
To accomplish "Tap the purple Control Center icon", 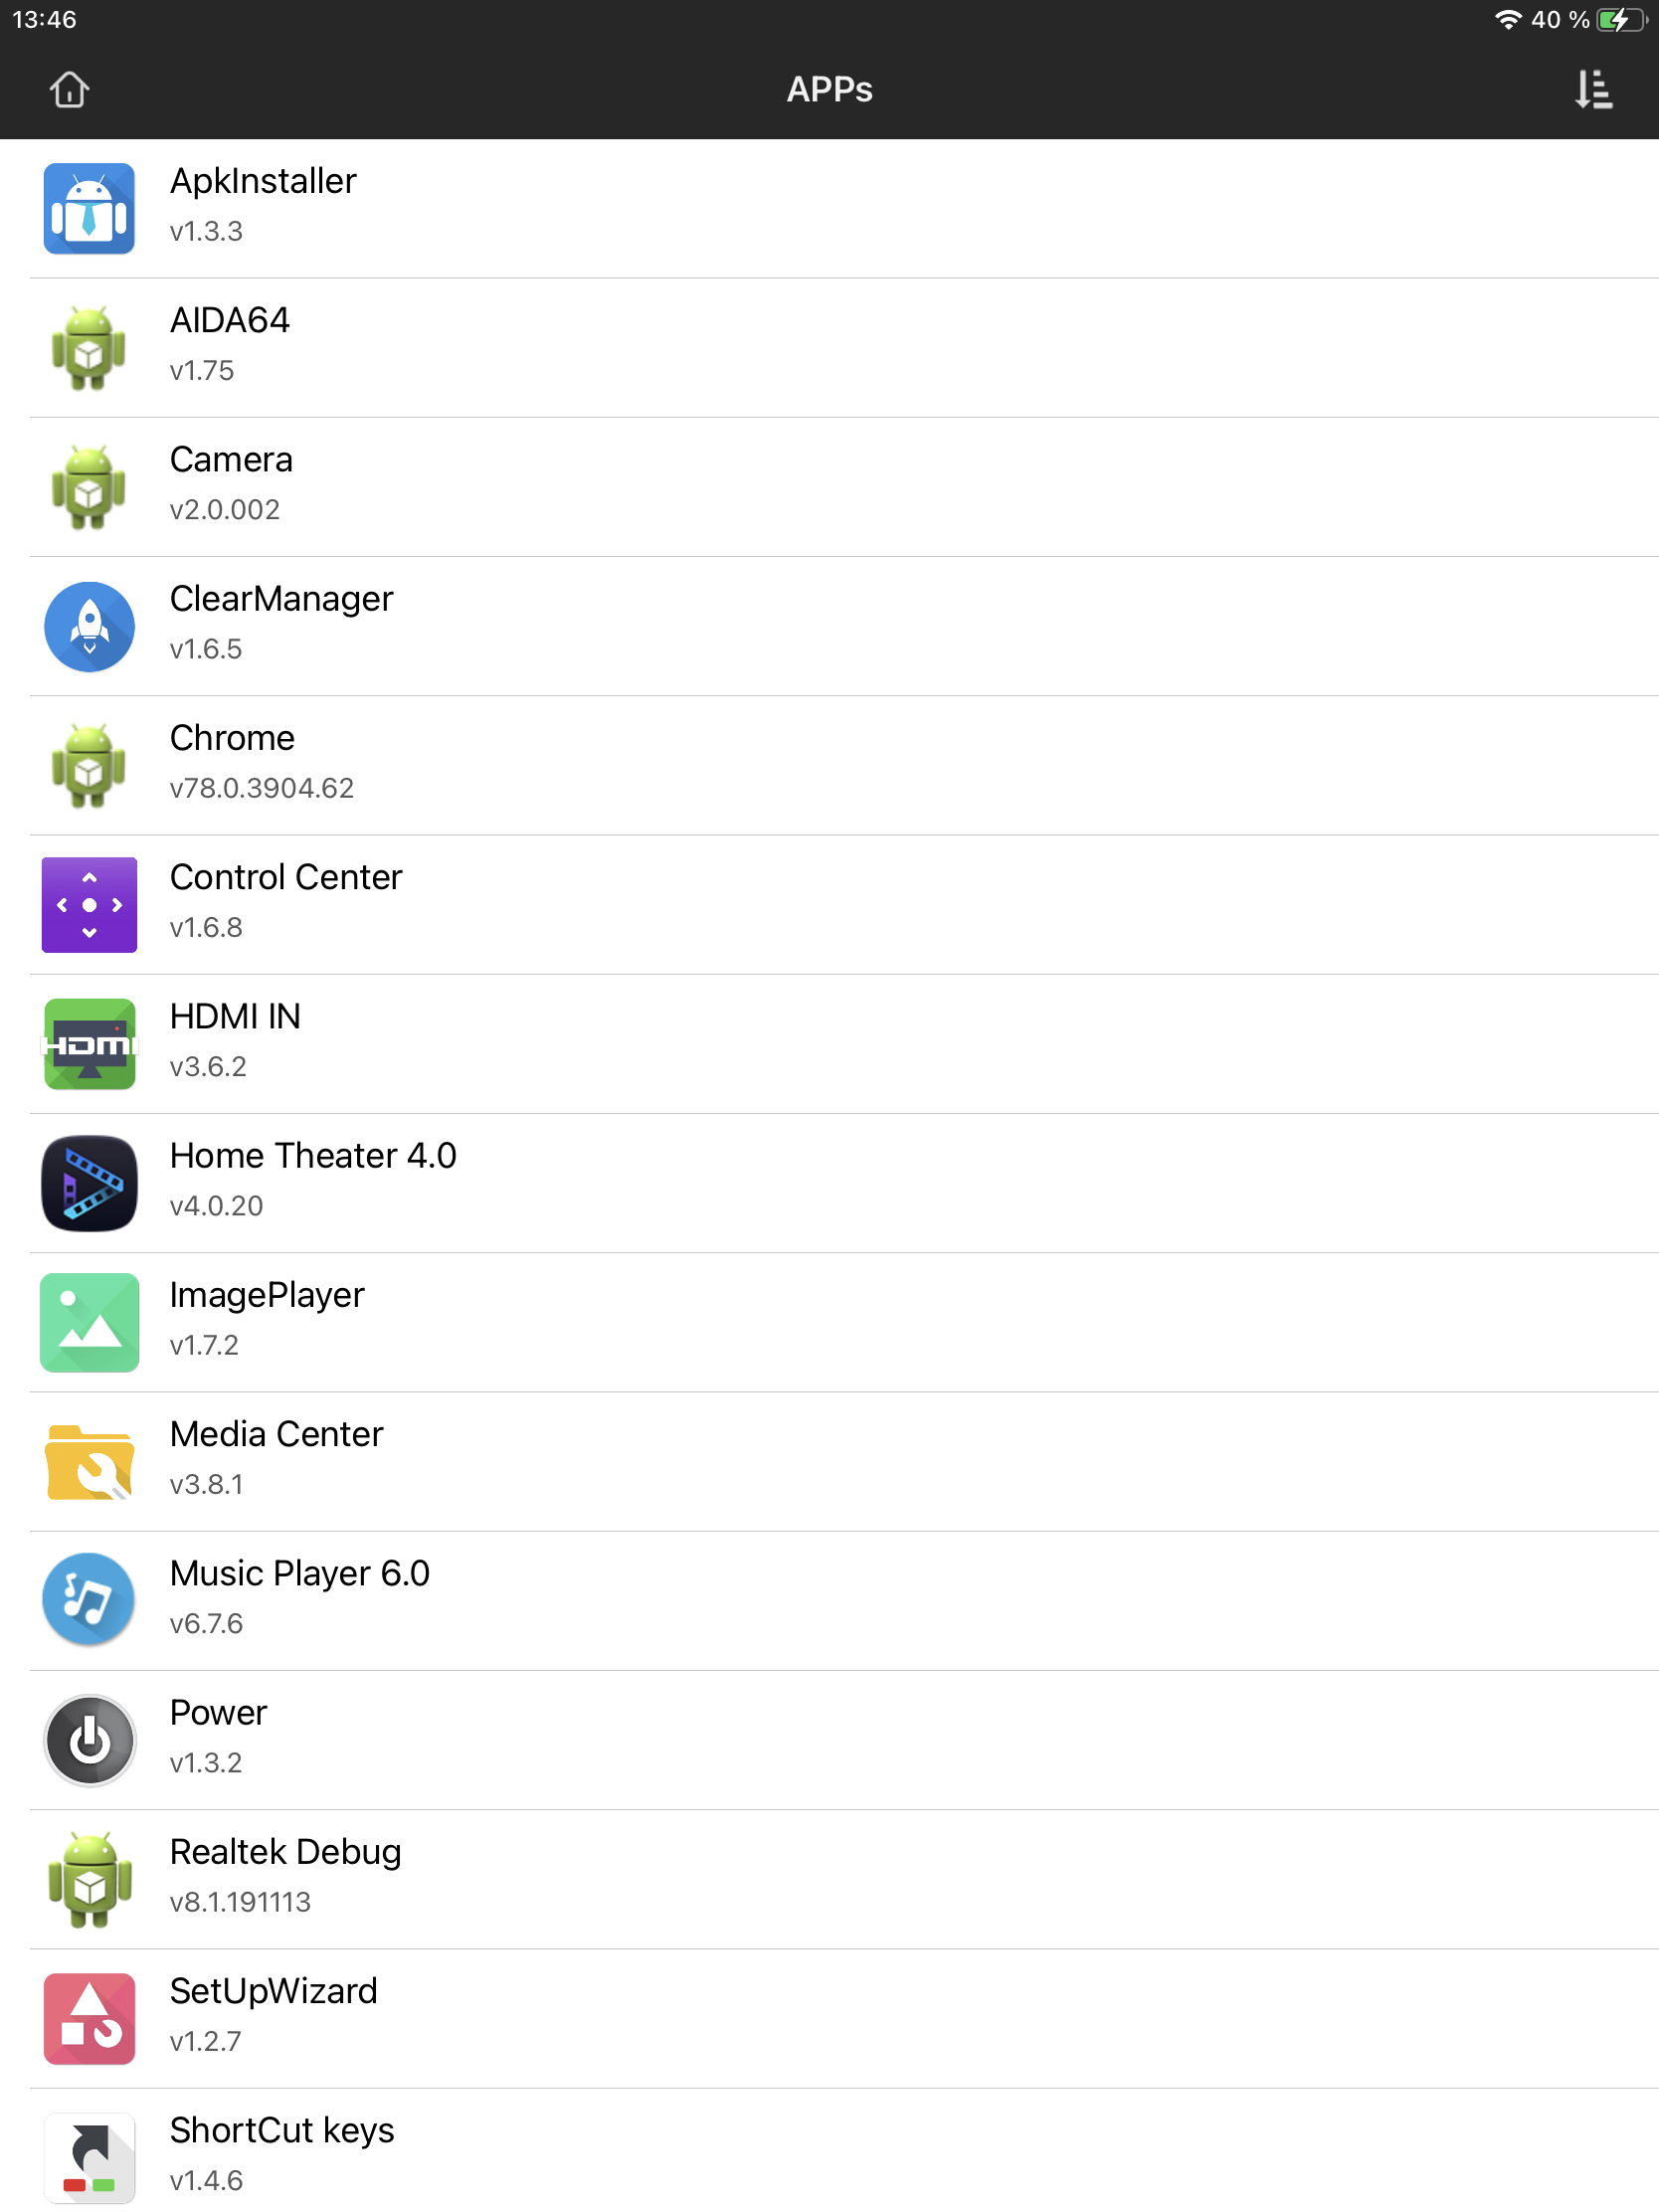I will coord(89,904).
